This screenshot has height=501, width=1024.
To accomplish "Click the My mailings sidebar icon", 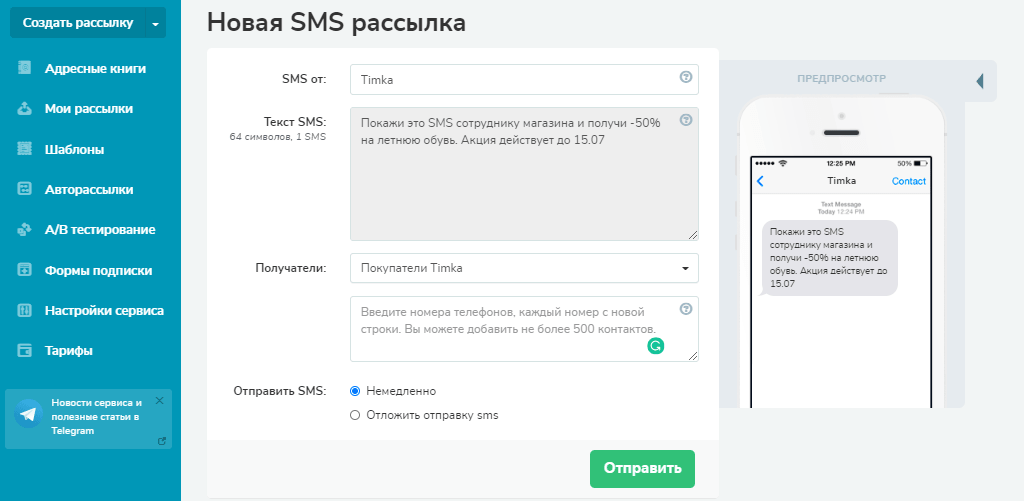I will 25,109.
